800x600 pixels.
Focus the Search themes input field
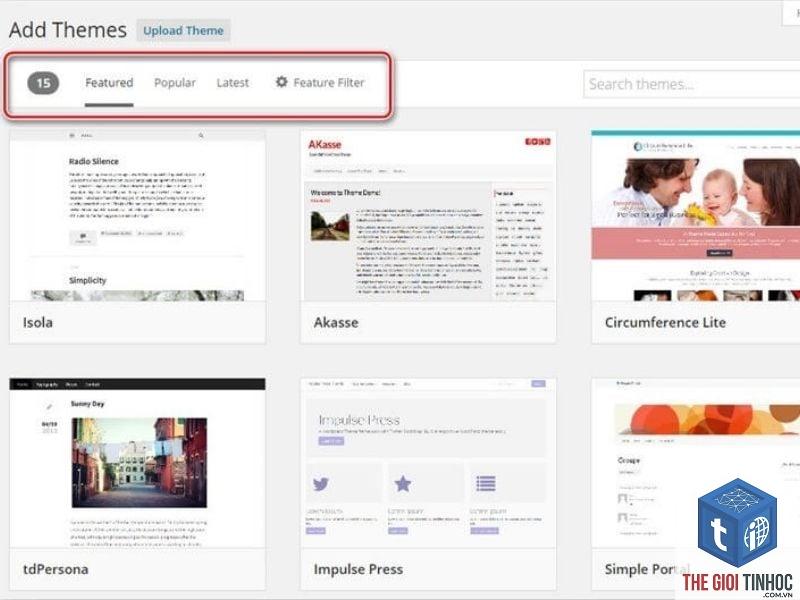click(692, 84)
